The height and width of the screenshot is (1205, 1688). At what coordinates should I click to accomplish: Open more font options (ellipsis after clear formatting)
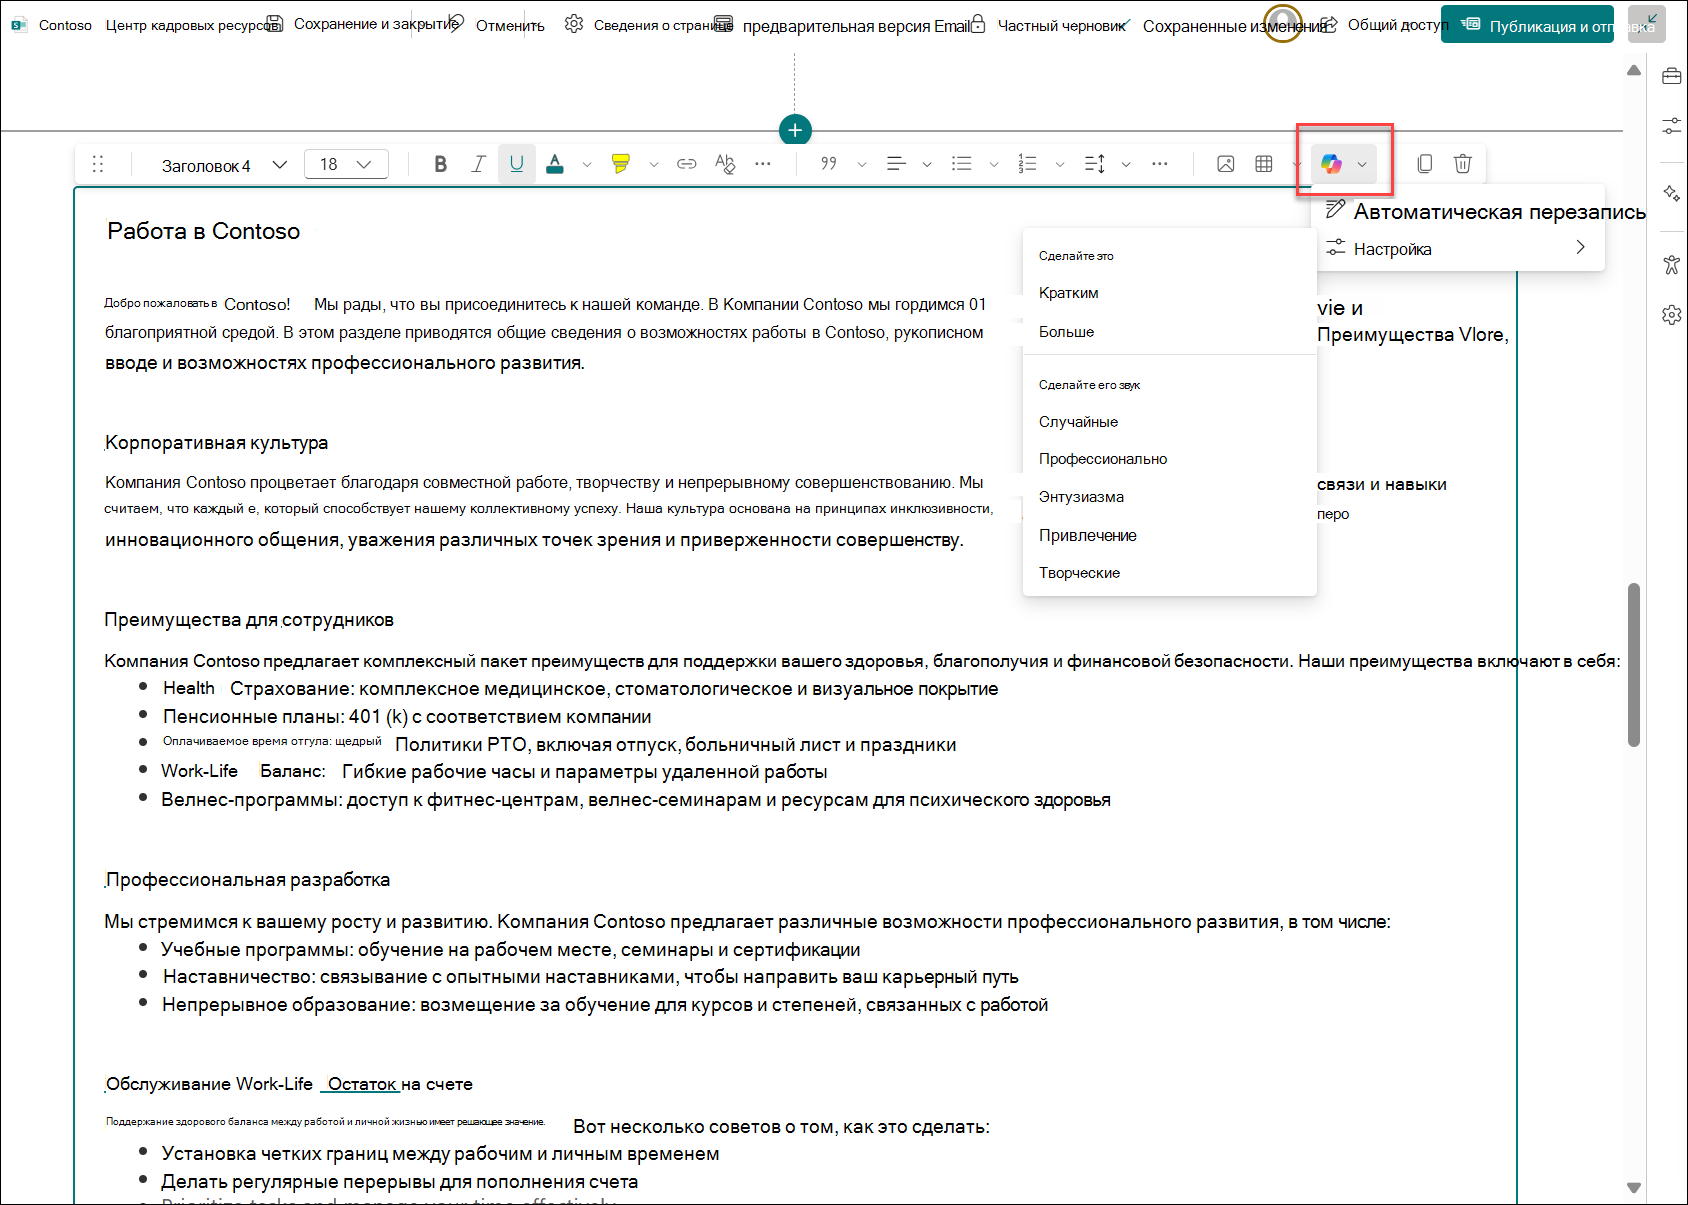763,164
